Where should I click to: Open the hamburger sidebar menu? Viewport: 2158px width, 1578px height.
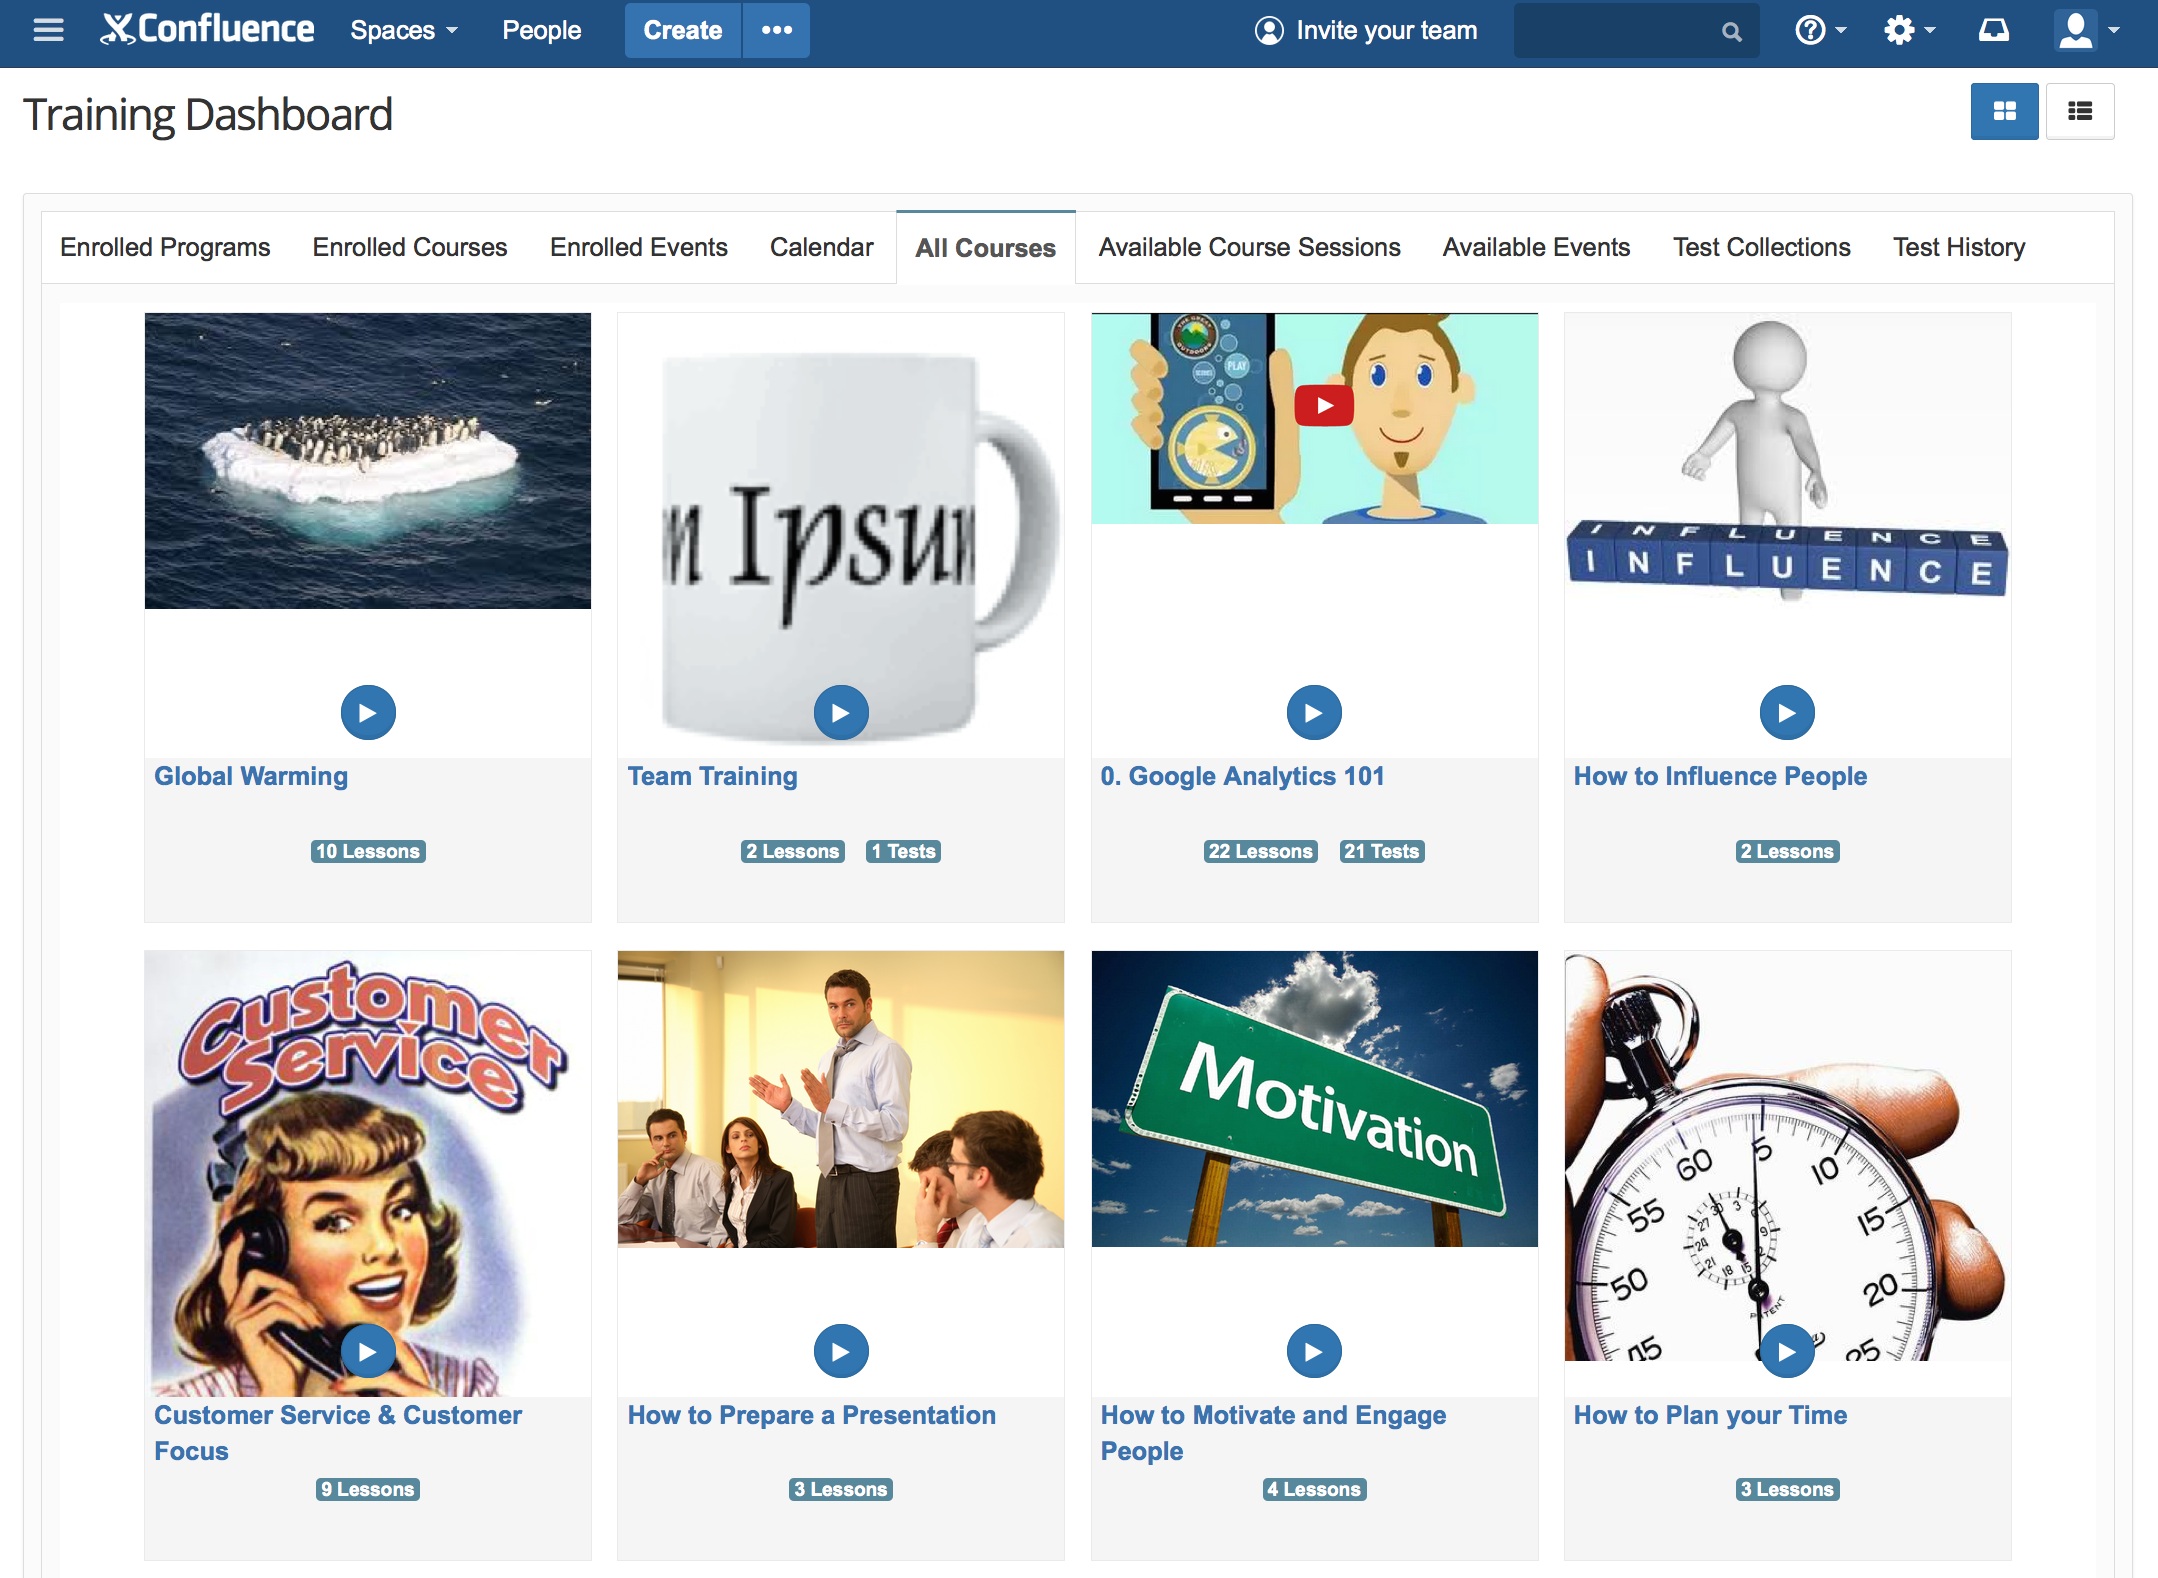point(48,30)
